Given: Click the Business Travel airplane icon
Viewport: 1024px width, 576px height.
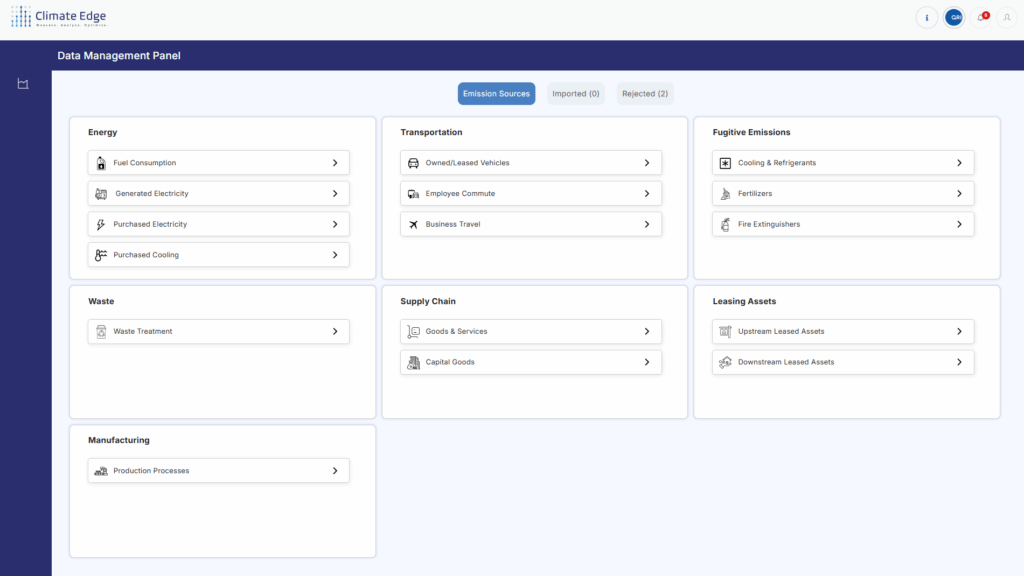Looking at the screenshot, I should (x=413, y=224).
